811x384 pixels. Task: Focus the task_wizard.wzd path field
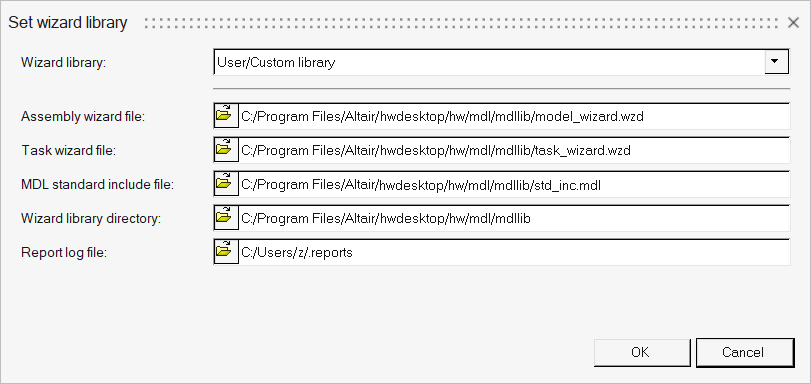[x=514, y=150]
